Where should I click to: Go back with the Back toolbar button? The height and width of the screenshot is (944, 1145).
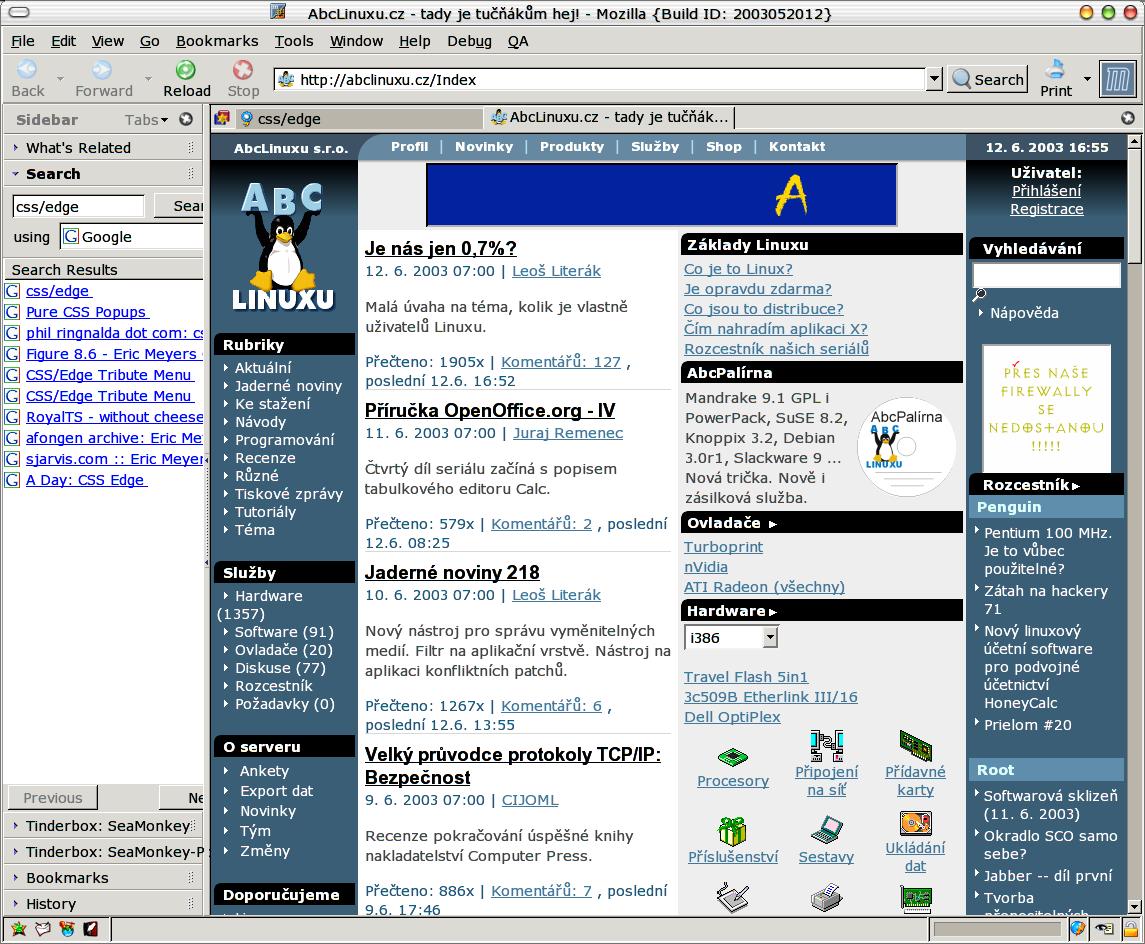28,79
